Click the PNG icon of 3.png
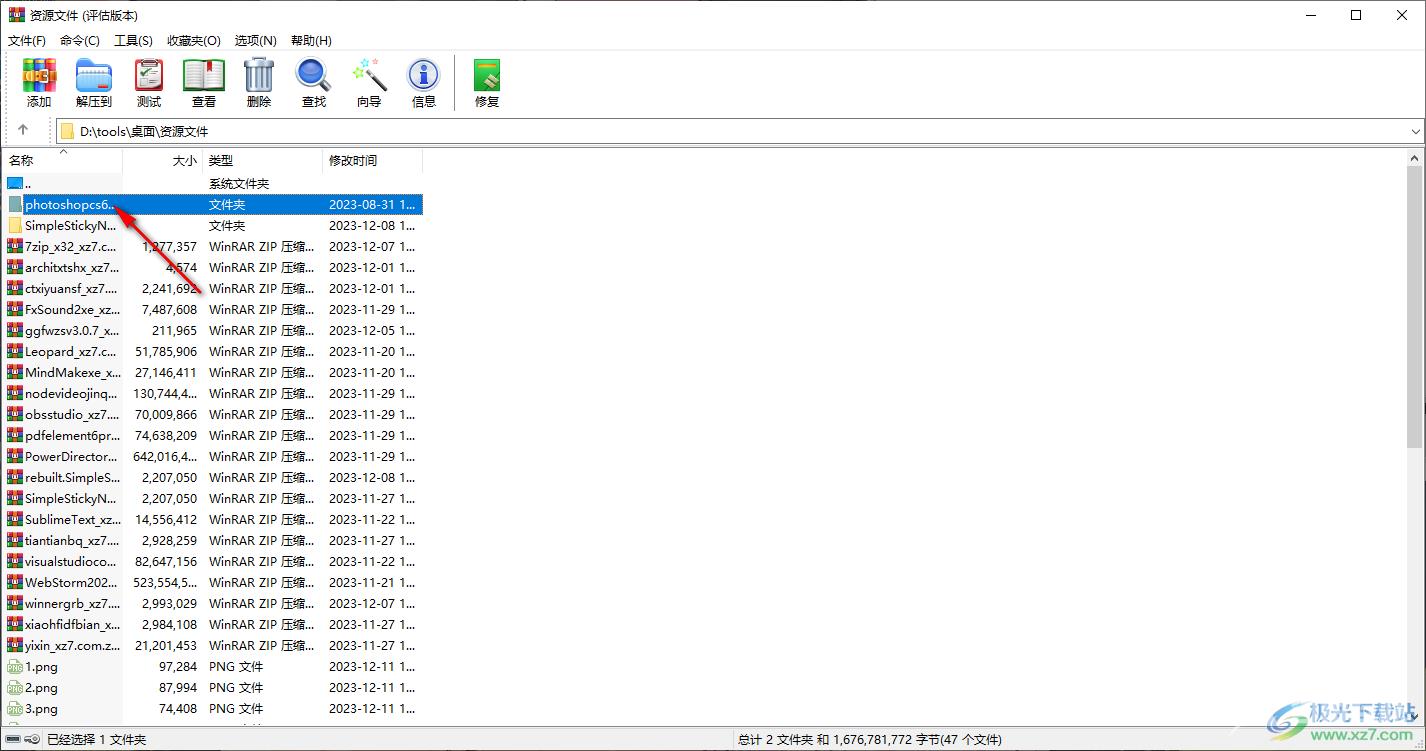Image resolution: width=1426 pixels, height=751 pixels. tap(14, 708)
